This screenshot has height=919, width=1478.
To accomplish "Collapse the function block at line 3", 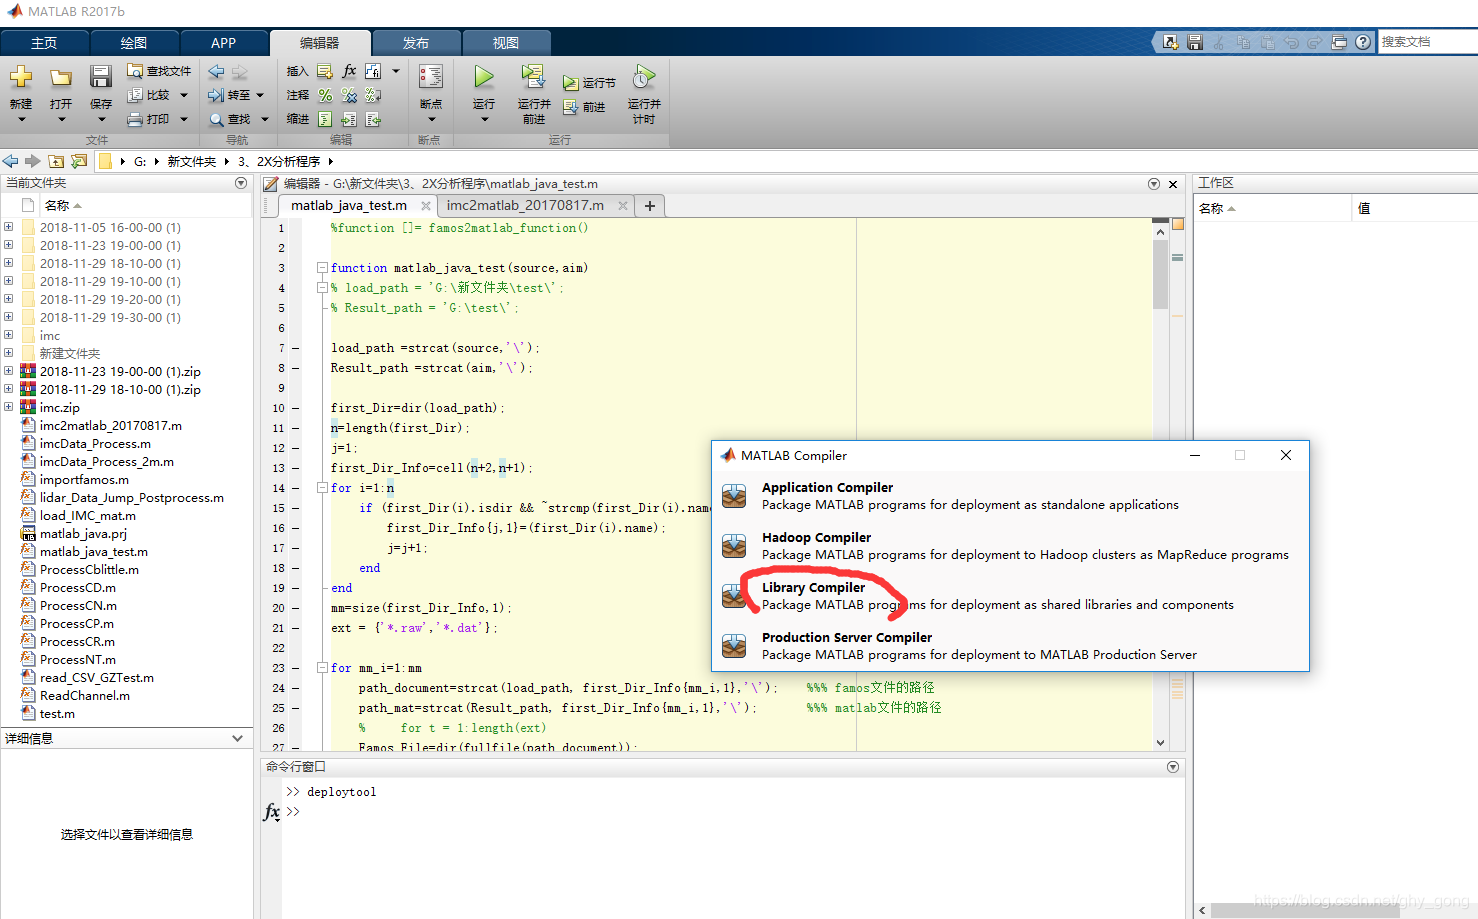I will click(322, 268).
